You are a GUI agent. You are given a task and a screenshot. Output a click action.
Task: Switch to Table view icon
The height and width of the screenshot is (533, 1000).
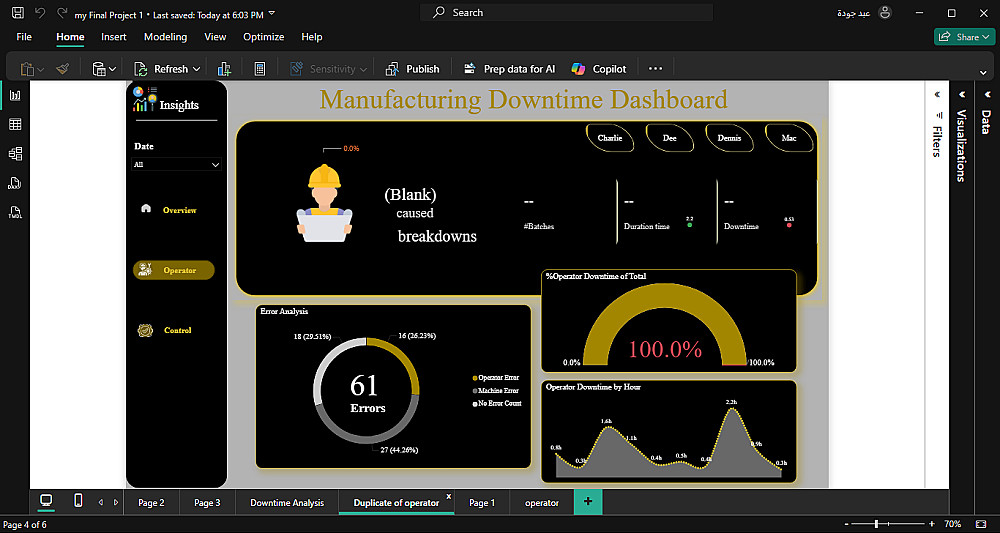tap(15, 124)
